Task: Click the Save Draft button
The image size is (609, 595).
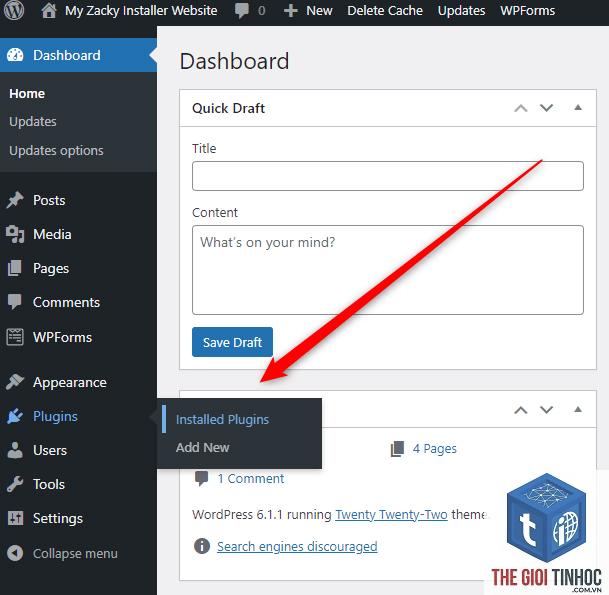Action: [232, 342]
